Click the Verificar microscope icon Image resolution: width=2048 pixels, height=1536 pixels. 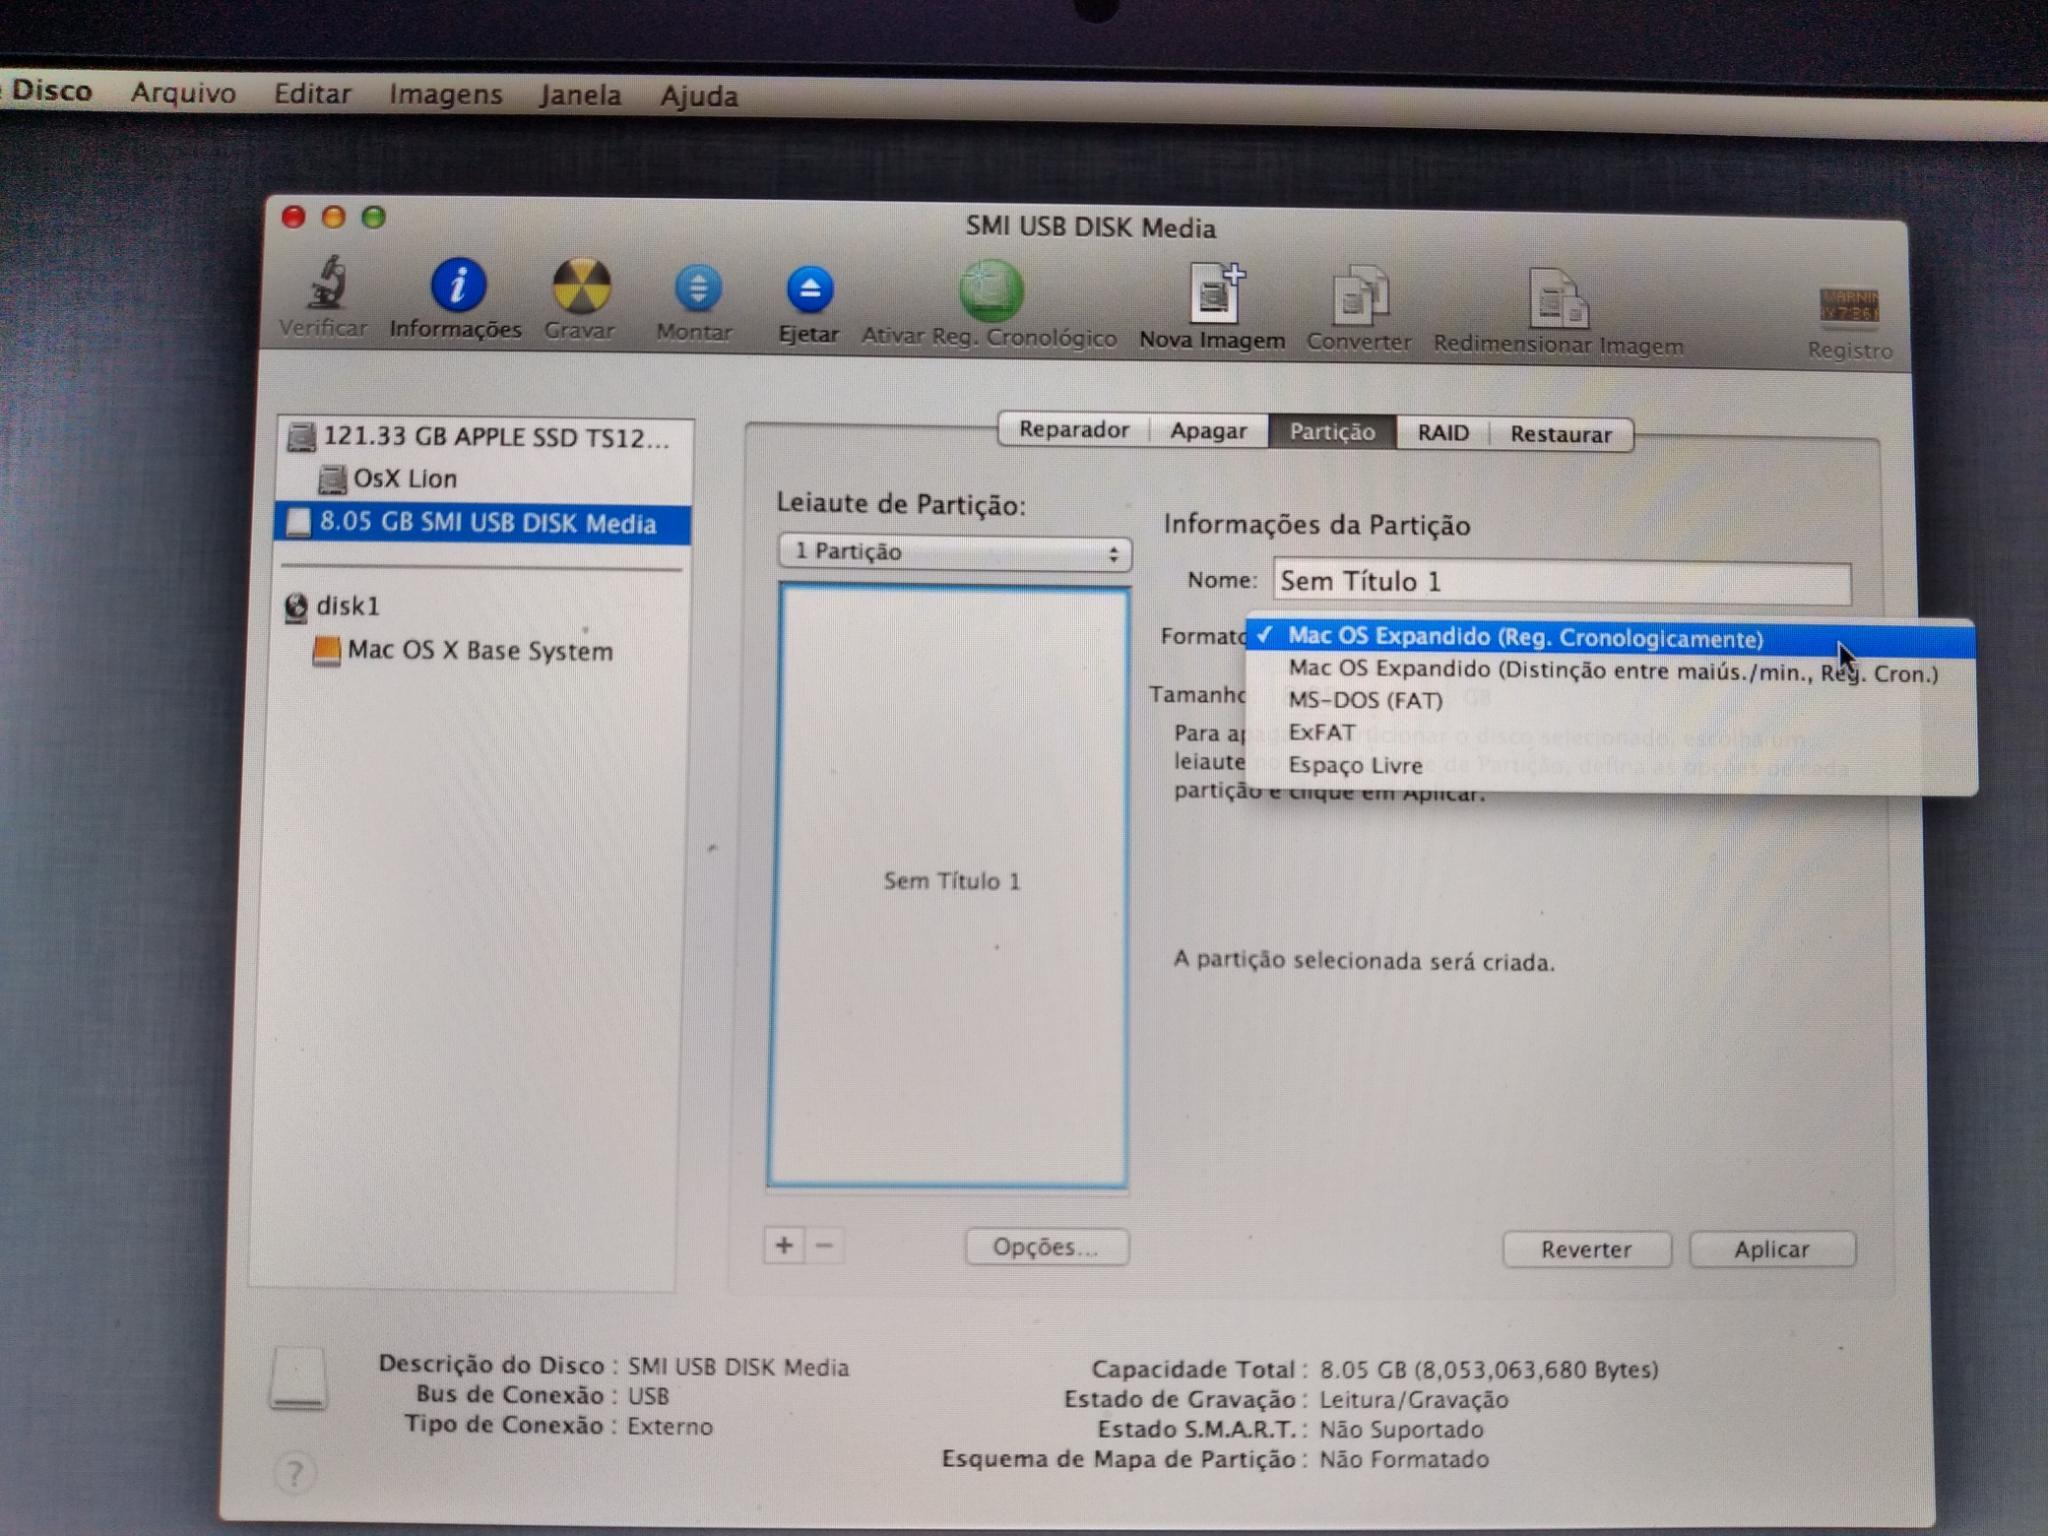click(326, 284)
